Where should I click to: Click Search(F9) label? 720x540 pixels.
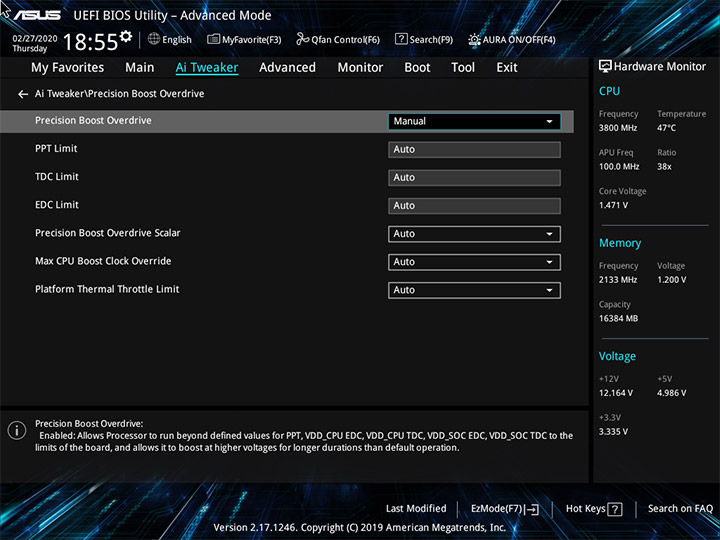coord(431,40)
